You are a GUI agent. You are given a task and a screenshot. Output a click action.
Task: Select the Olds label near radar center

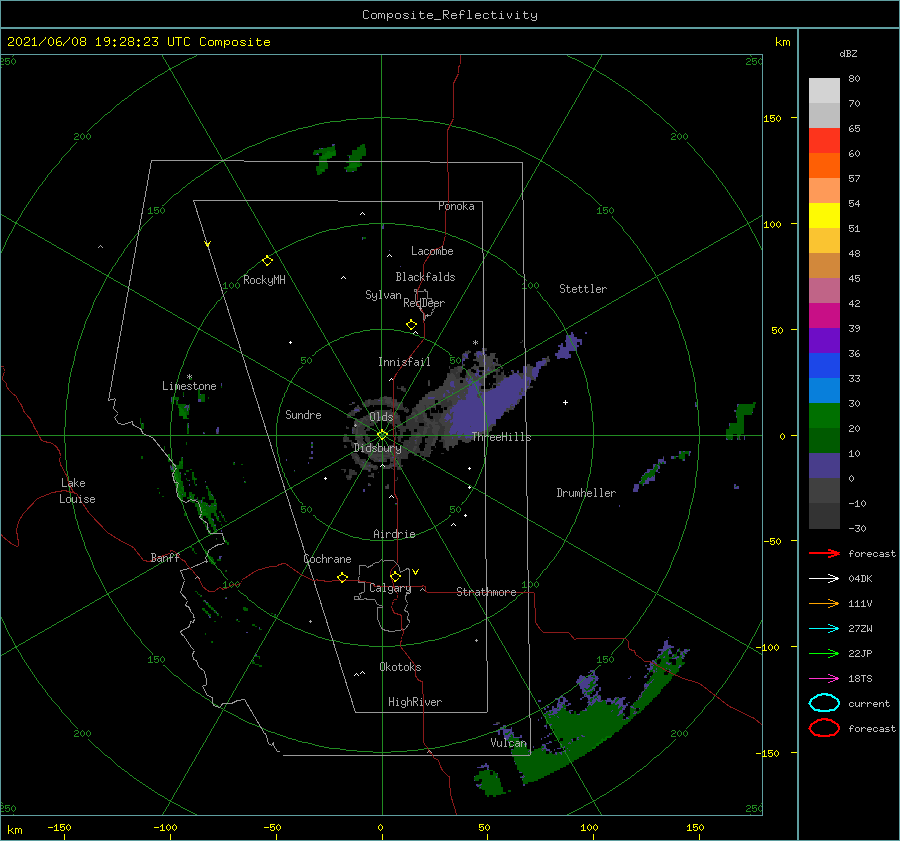coord(381,417)
